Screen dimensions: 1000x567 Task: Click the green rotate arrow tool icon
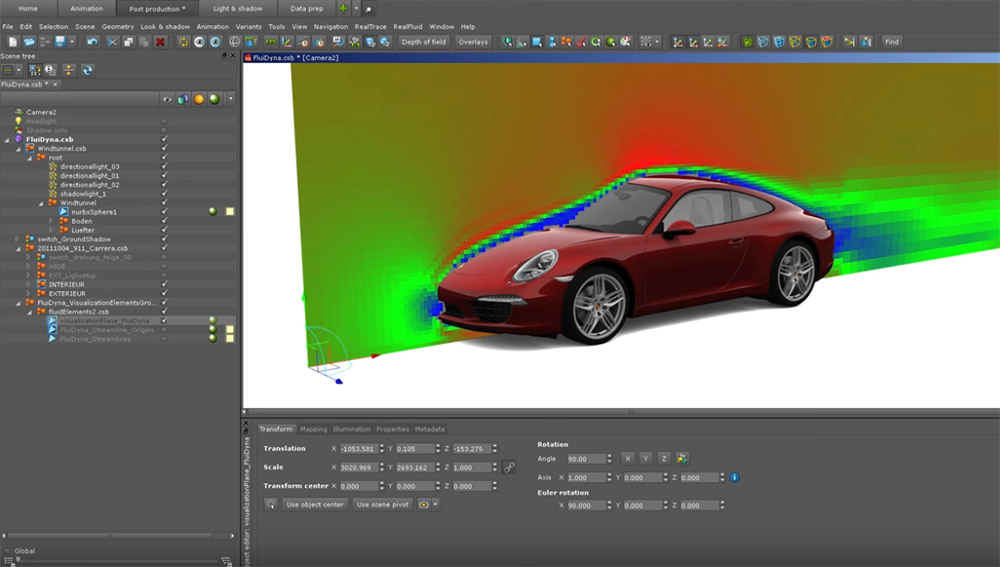pyautogui.click(x=596, y=42)
